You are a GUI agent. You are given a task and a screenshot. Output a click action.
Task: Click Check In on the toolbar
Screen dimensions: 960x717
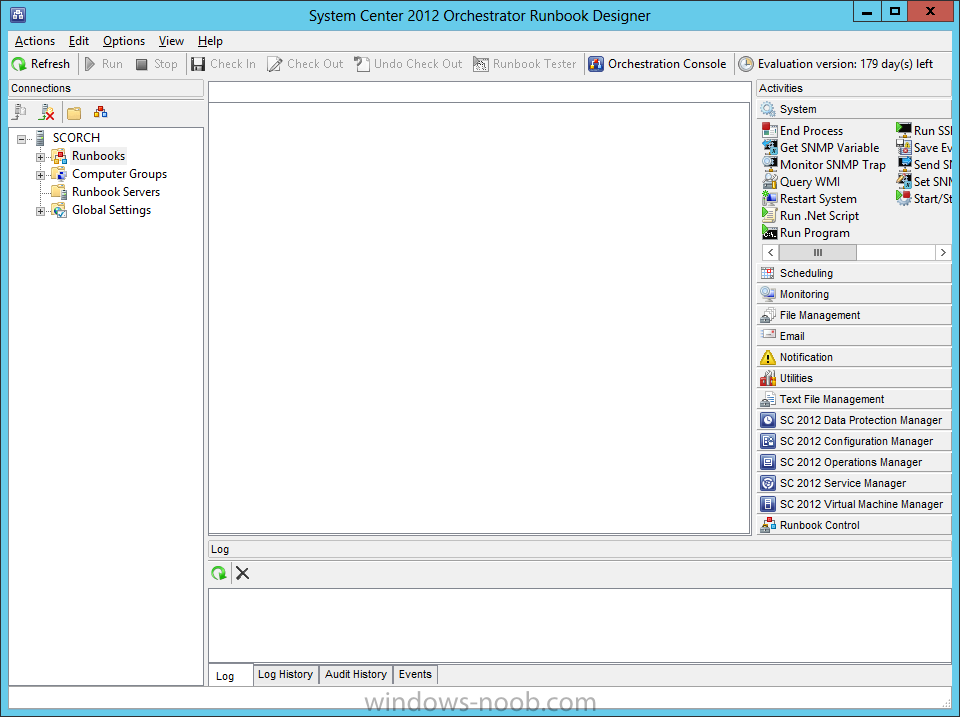pos(223,64)
